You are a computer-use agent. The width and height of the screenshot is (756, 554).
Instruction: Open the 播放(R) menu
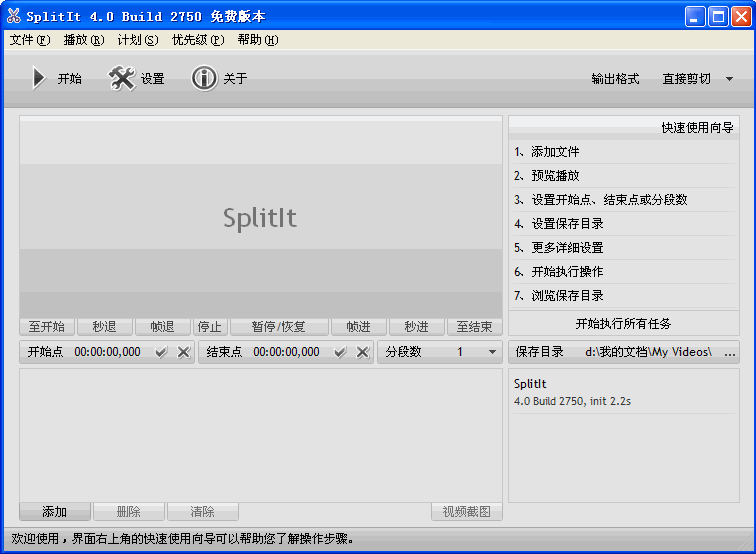pyautogui.click(x=84, y=40)
